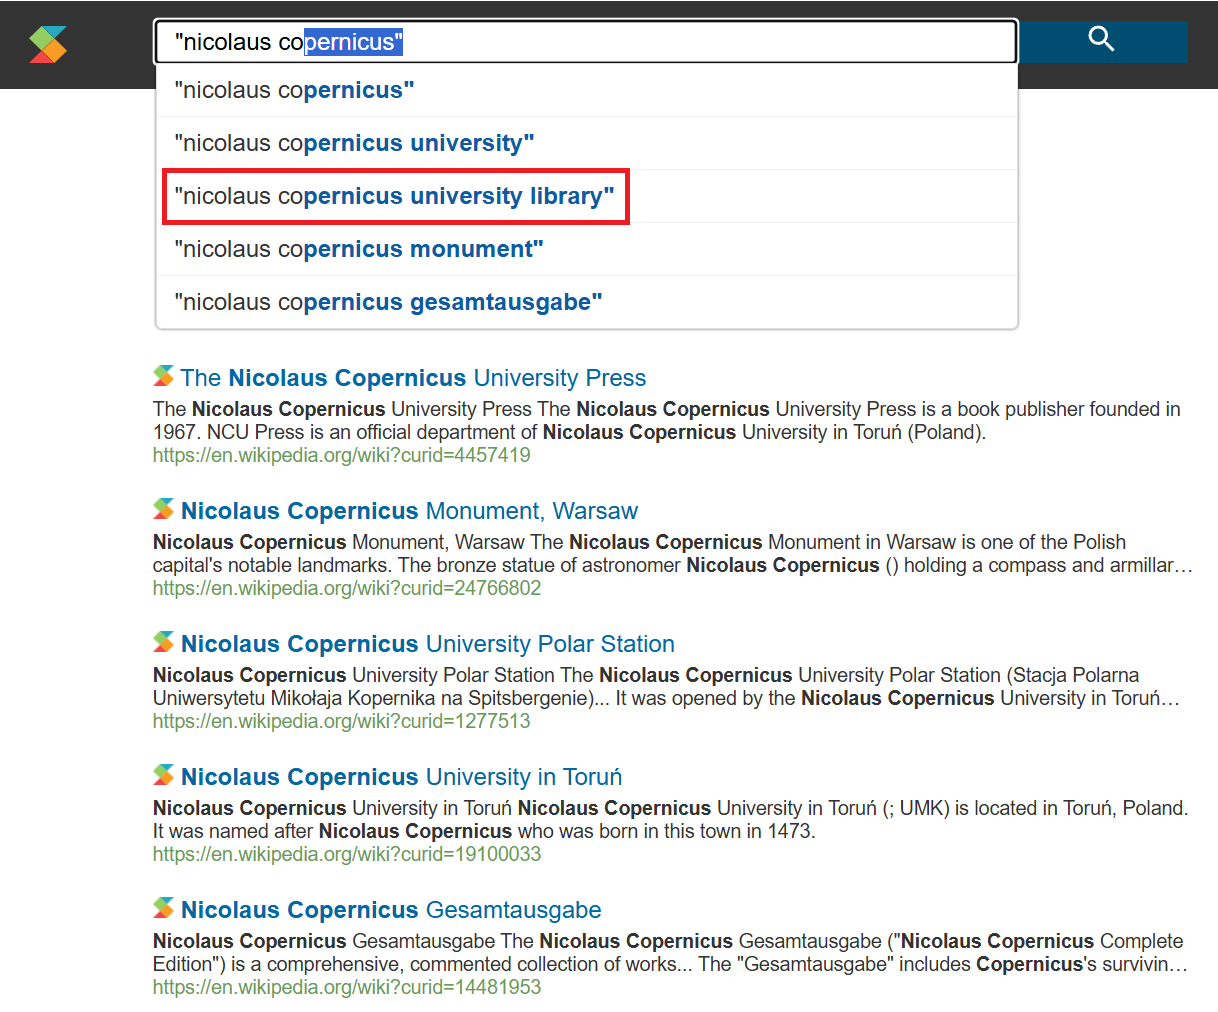Pick "nicolaus copernicus university library" suggestion

point(394,196)
